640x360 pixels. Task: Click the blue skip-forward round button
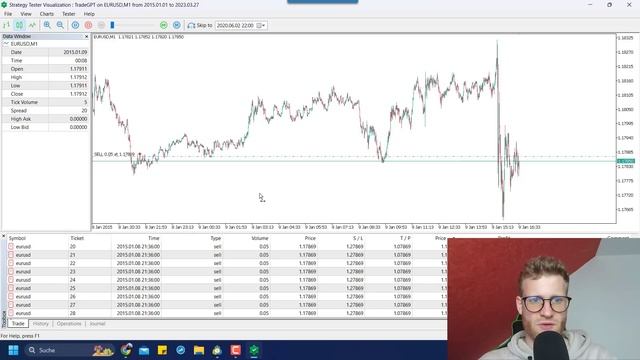point(177,25)
